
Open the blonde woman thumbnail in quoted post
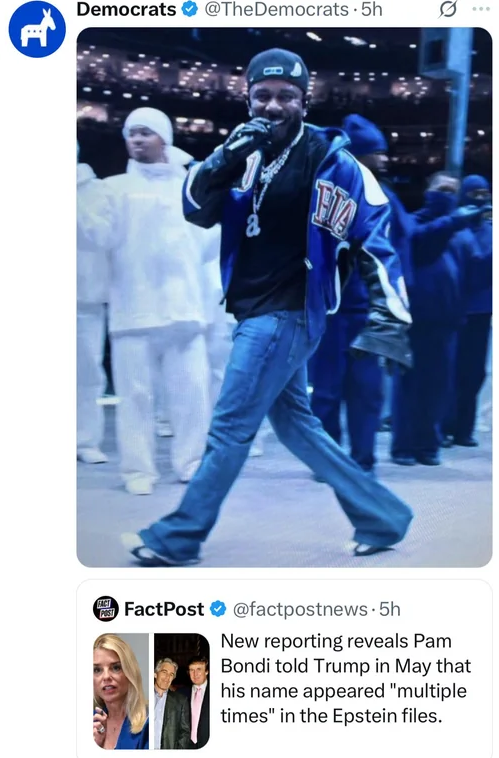121,691
